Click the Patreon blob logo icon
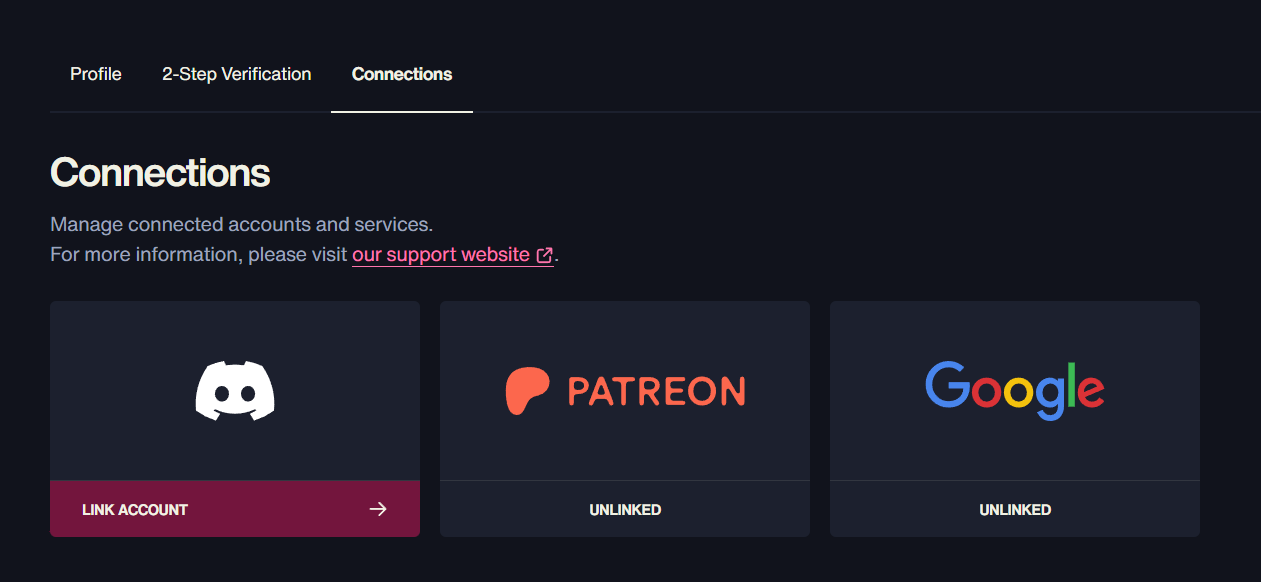The width and height of the screenshot is (1261, 582). (x=529, y=390)
